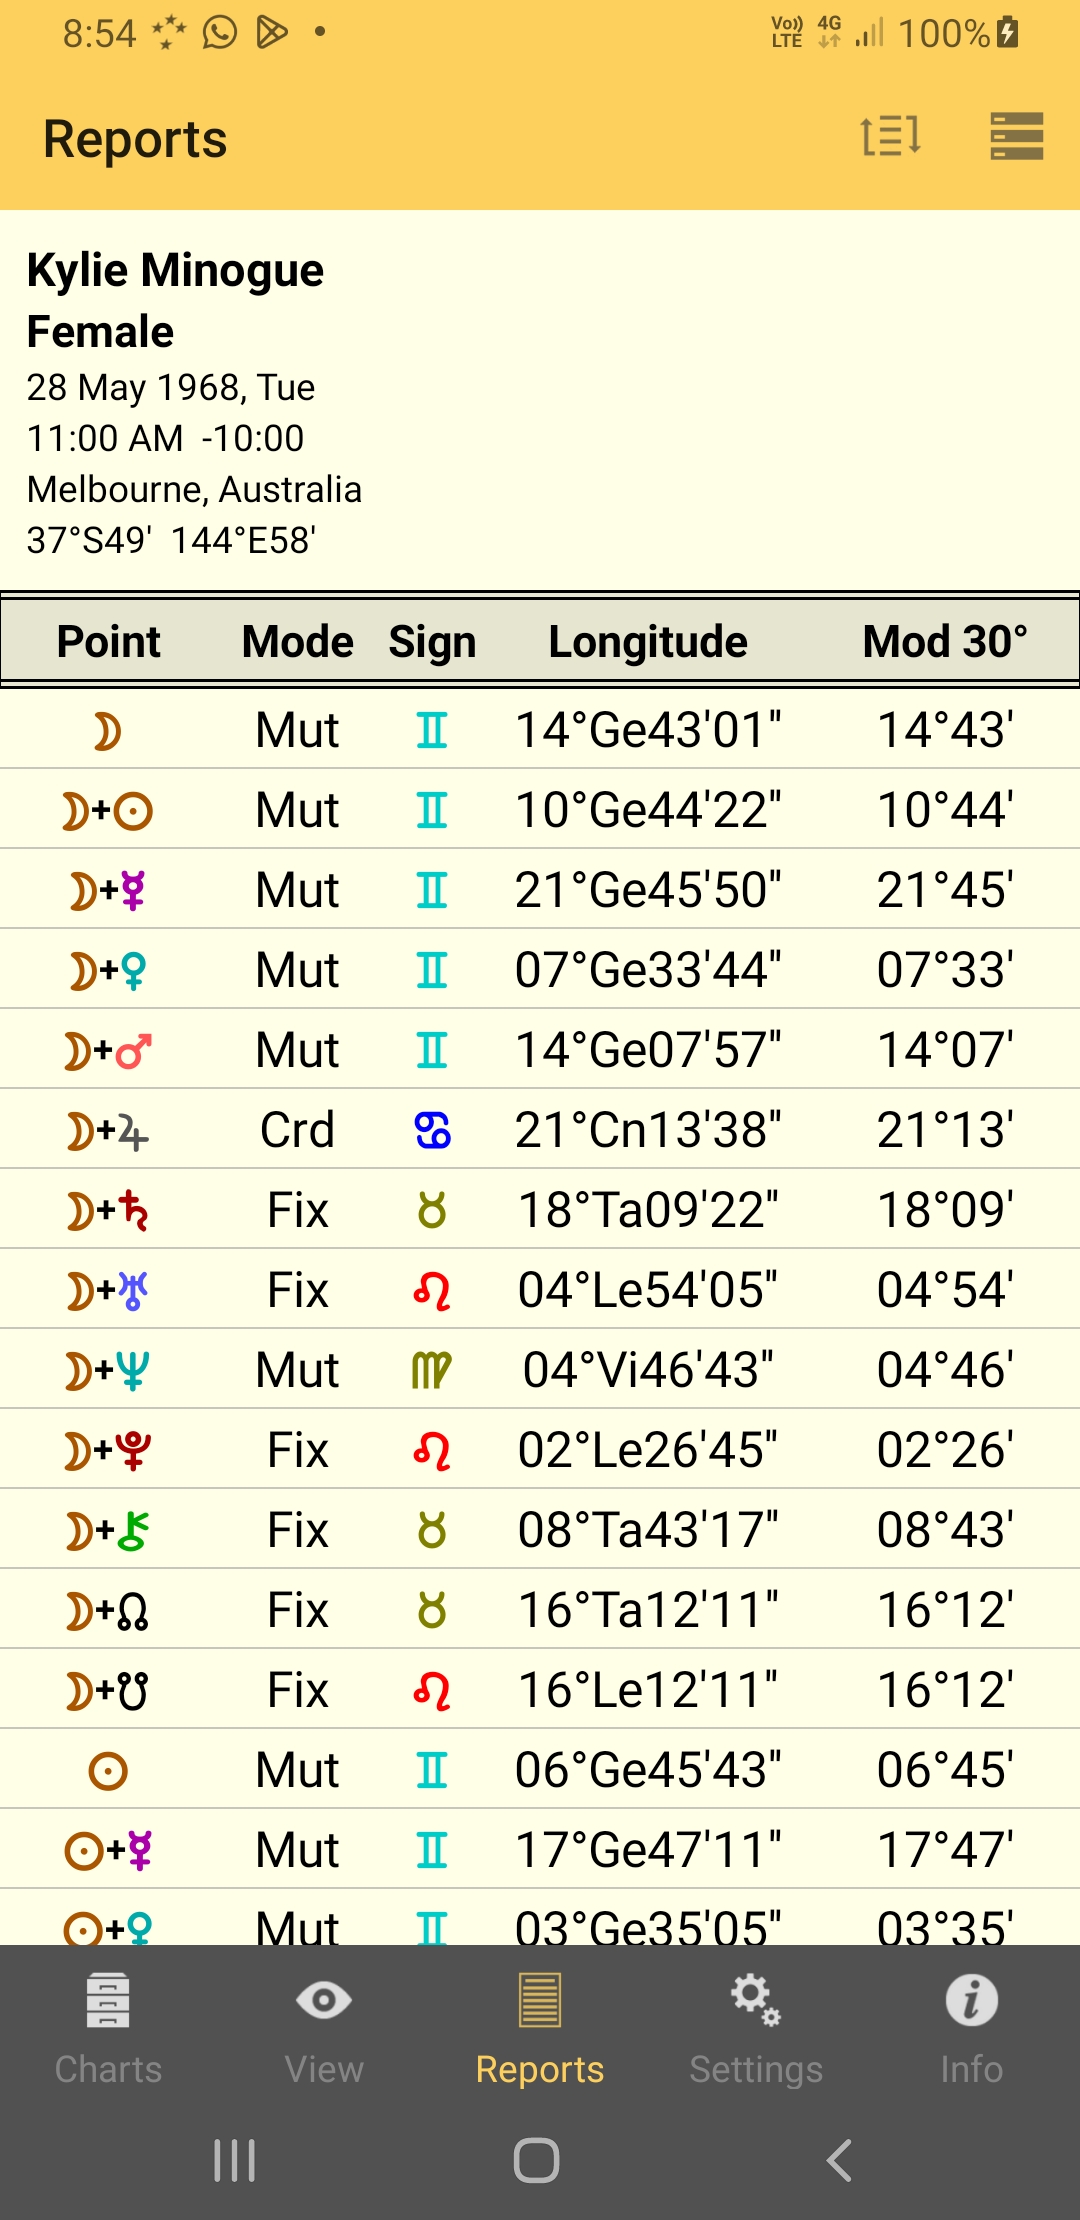The image size is (1080, 2220).
Task: Select longitude 08°Ta43'17"
Action: (648, 1530)
